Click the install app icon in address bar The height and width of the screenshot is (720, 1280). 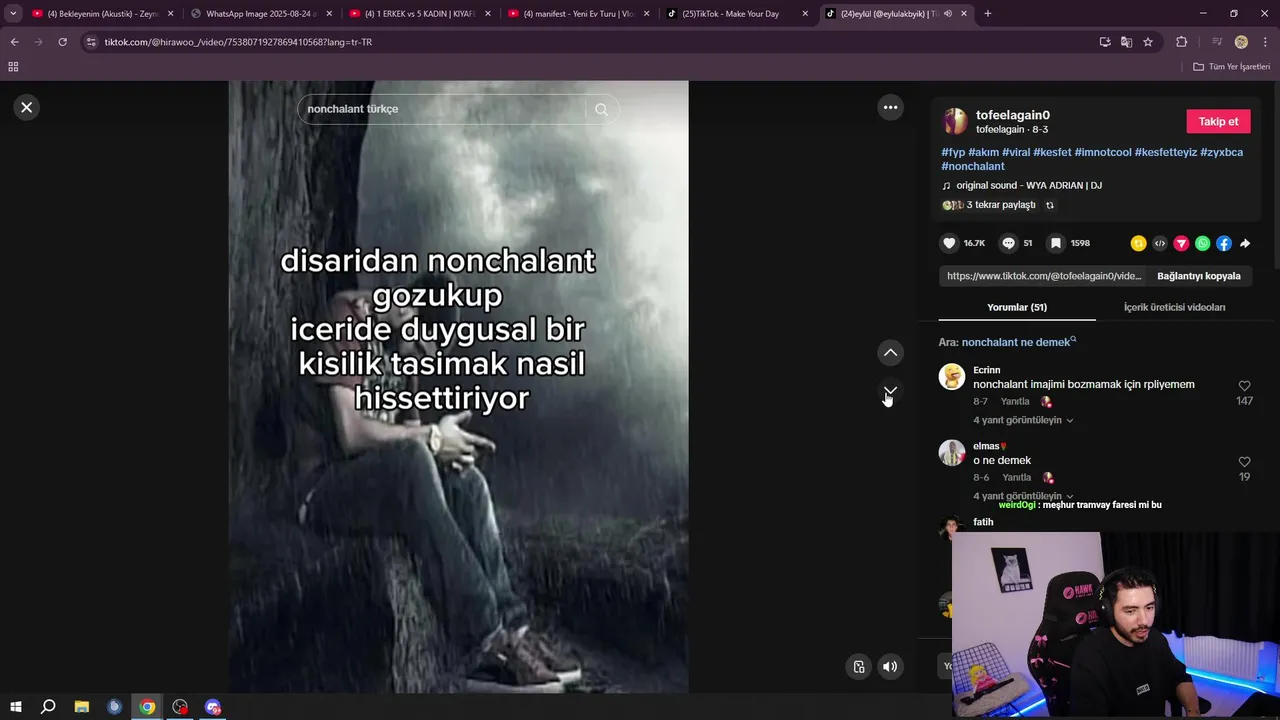pyautogui.click(x=1105, y=42)
